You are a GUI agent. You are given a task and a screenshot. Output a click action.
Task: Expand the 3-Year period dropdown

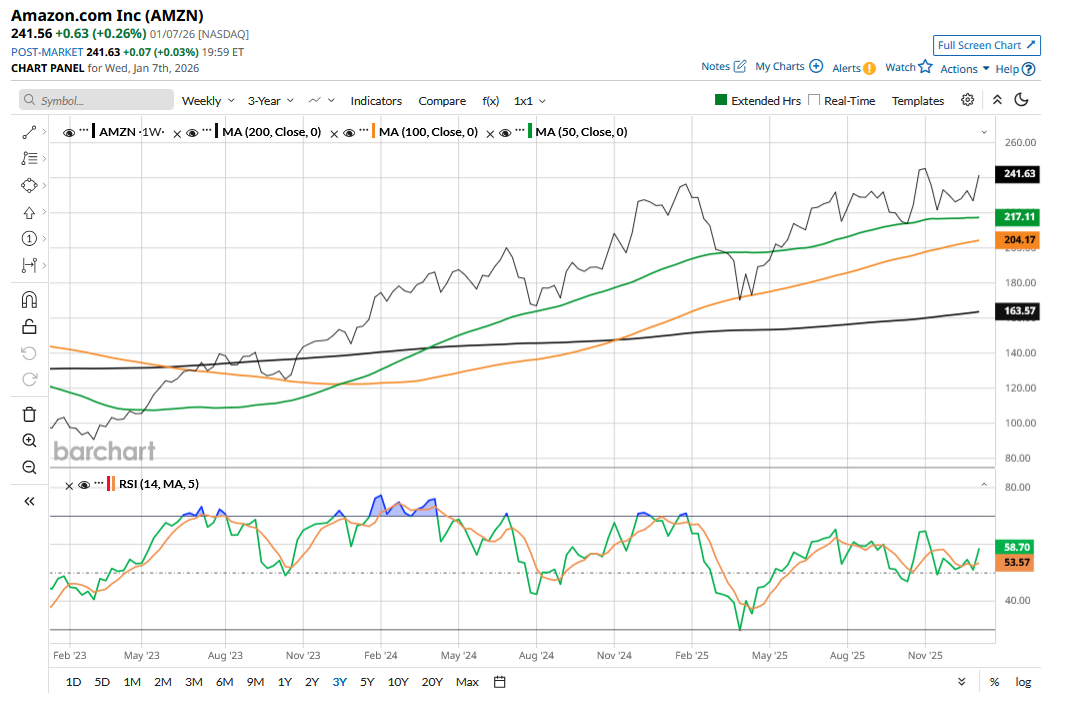click(270, 101)
